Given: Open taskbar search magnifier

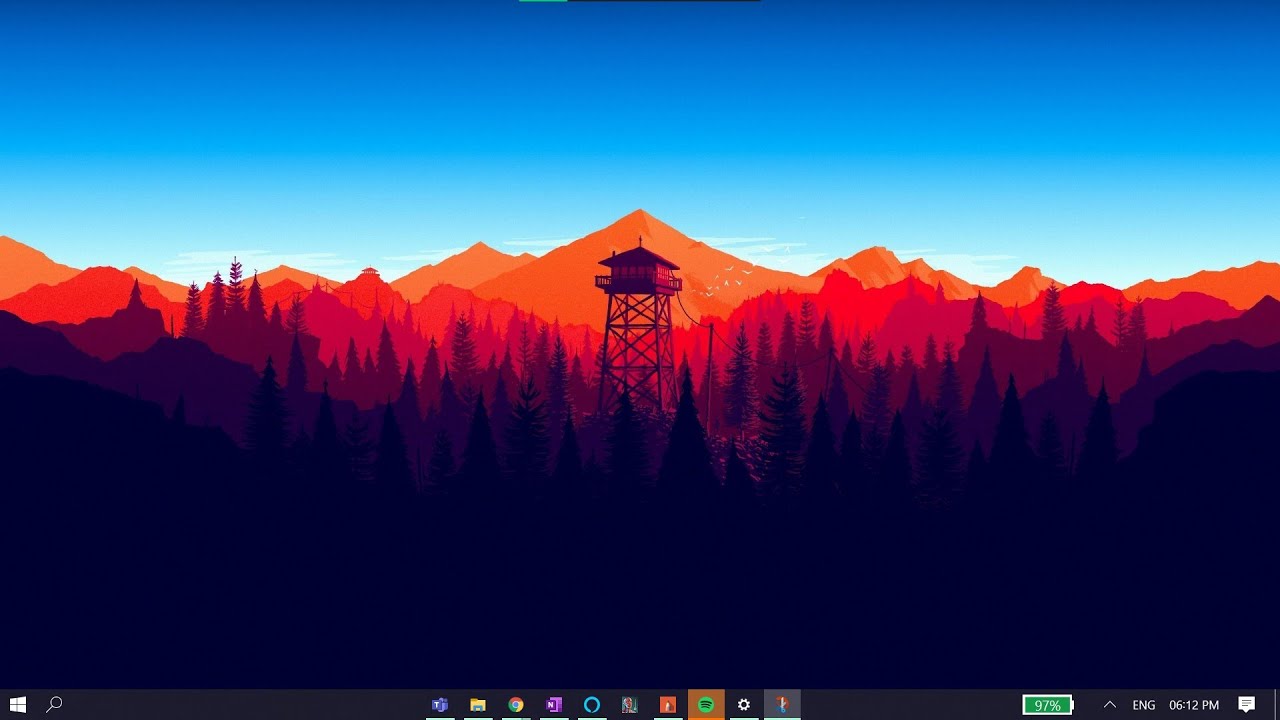Looking at the screenshot, I should pos(55,705).
